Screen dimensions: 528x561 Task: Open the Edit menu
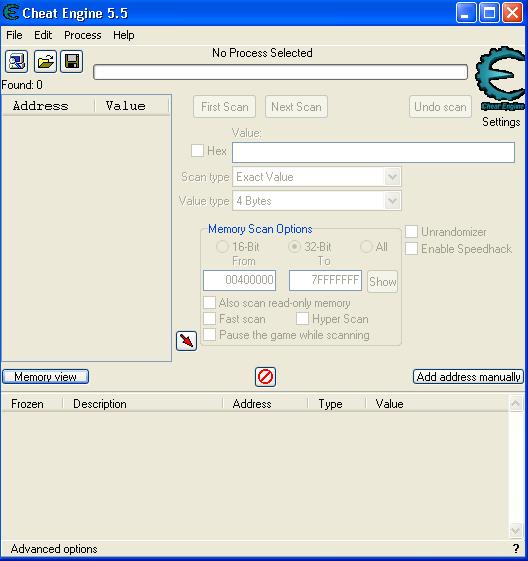pyautogui.click(x=43, y=35)
